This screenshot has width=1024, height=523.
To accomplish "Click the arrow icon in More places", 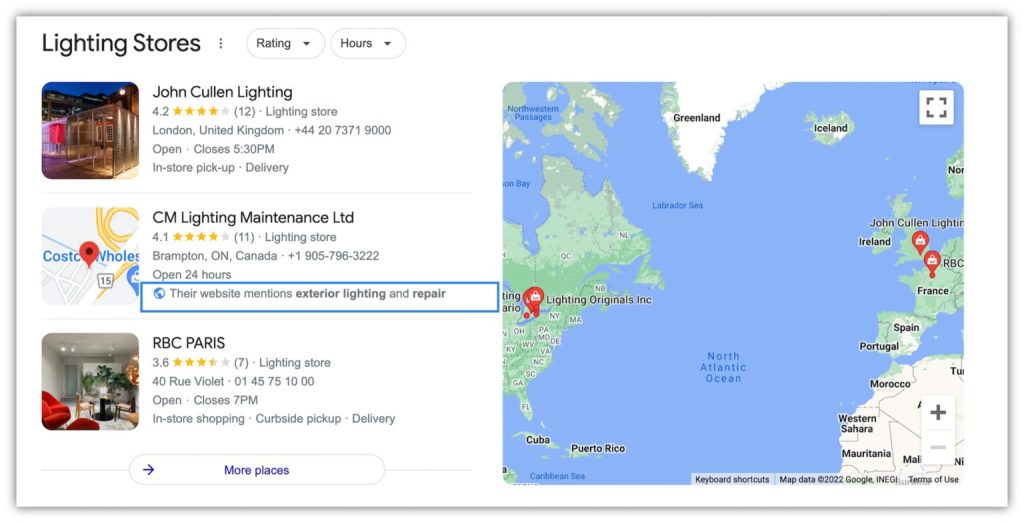I will [149, 470].
